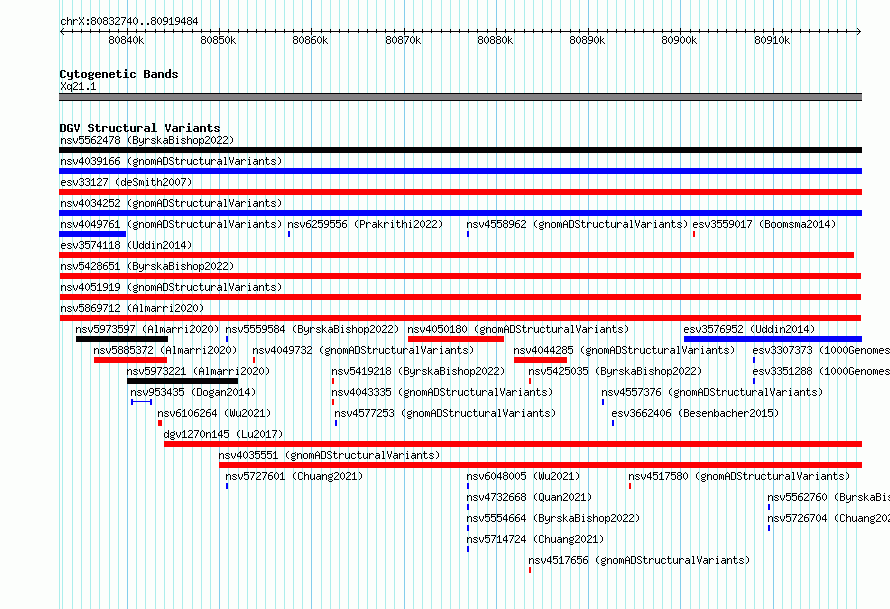Select the black nsv5562478 variant bar
Screen dimensions: 890x609
(460, 150)
